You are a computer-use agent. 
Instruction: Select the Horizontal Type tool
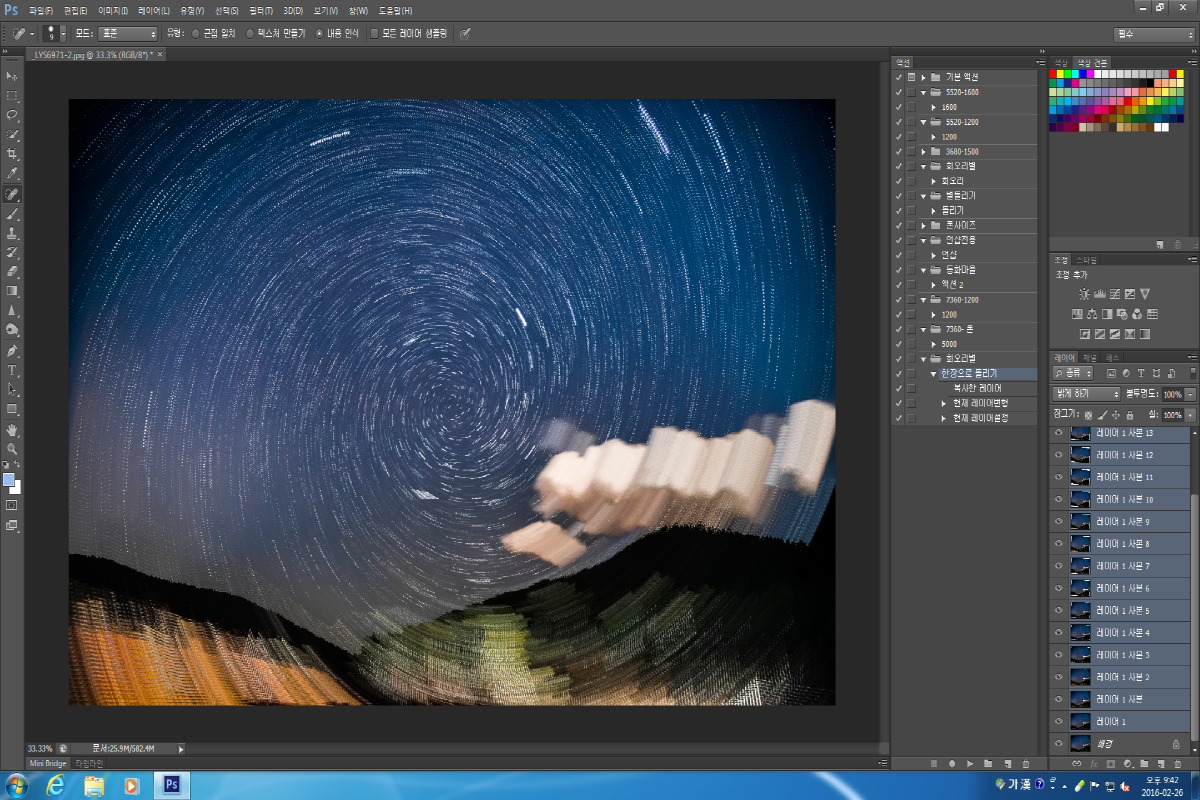click(12, 370)
